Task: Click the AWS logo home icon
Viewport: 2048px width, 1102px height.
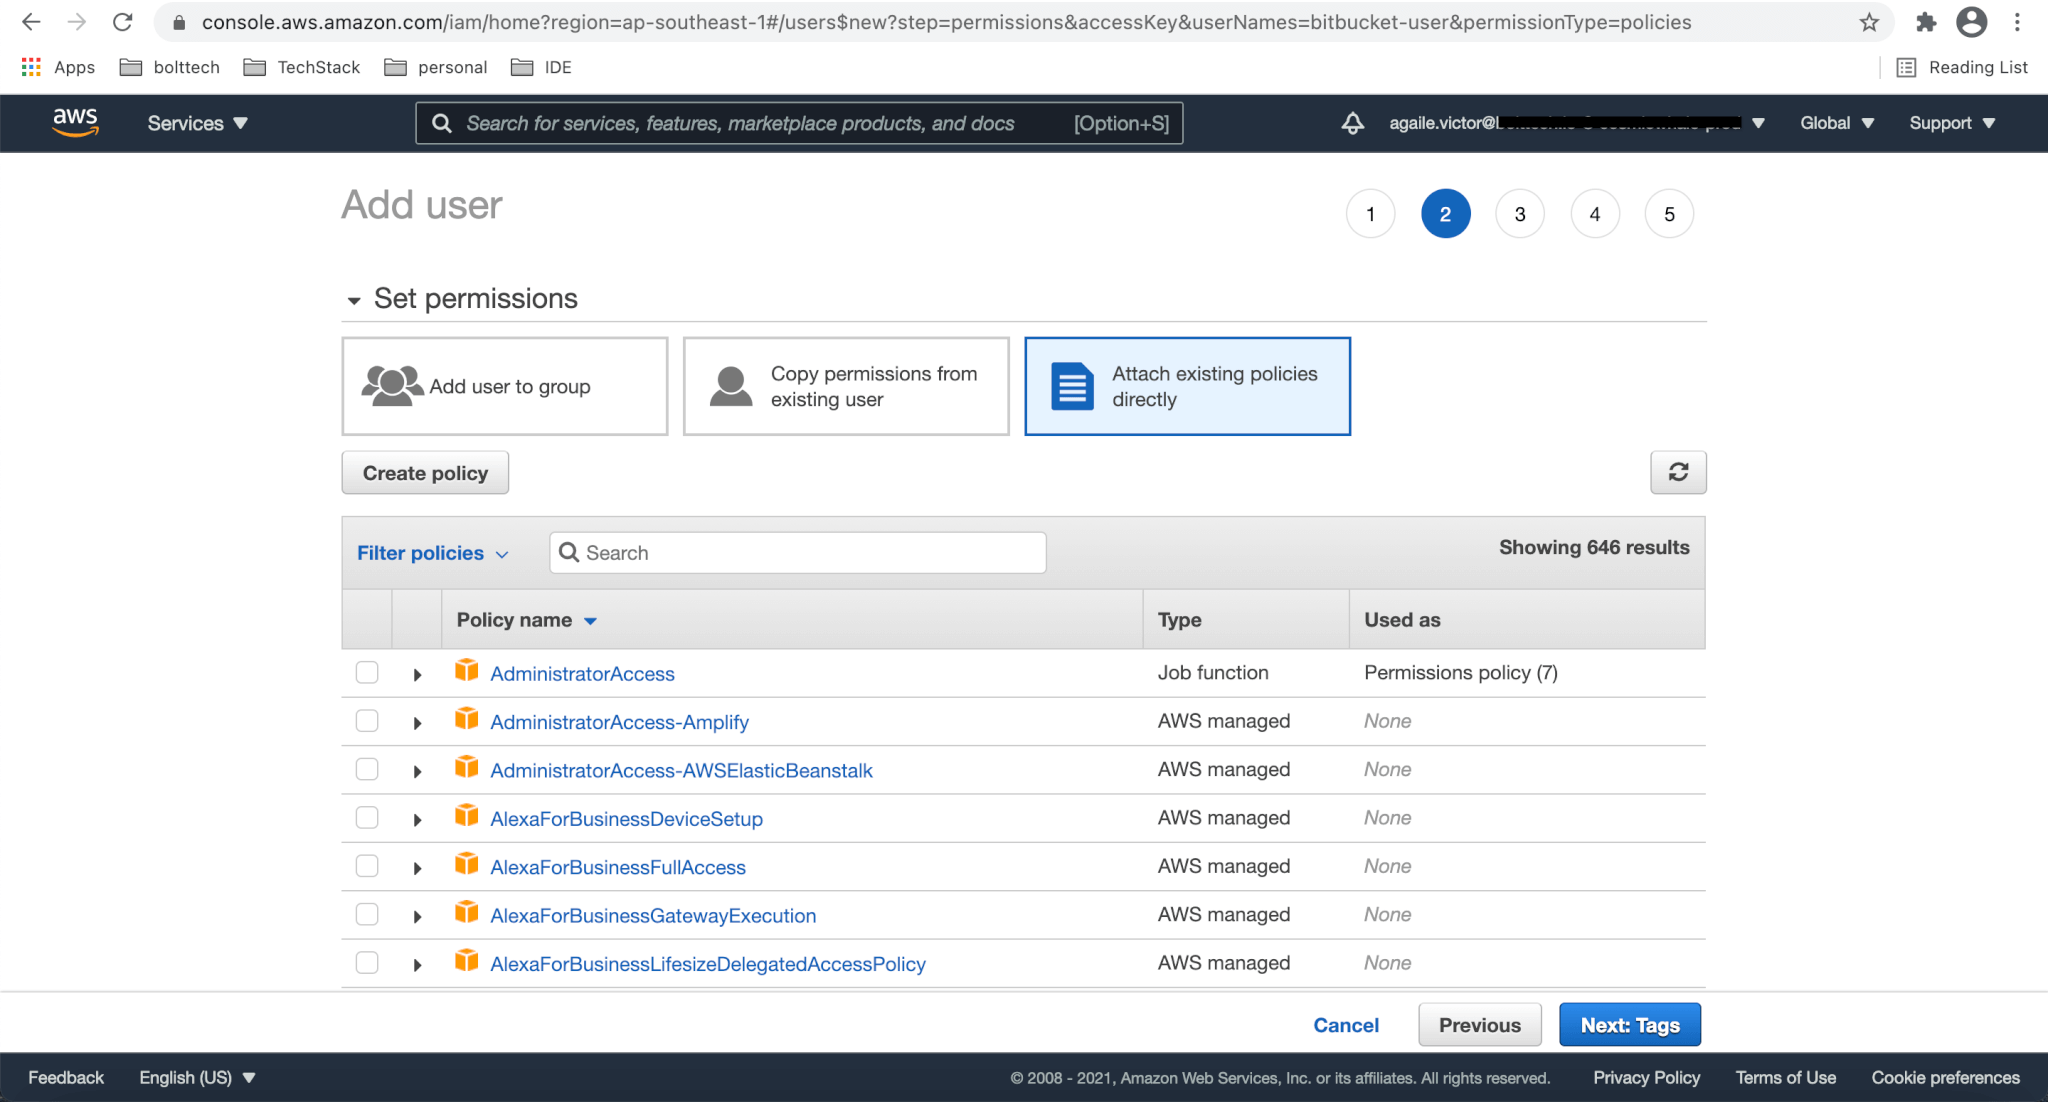Action: point(75,122)
